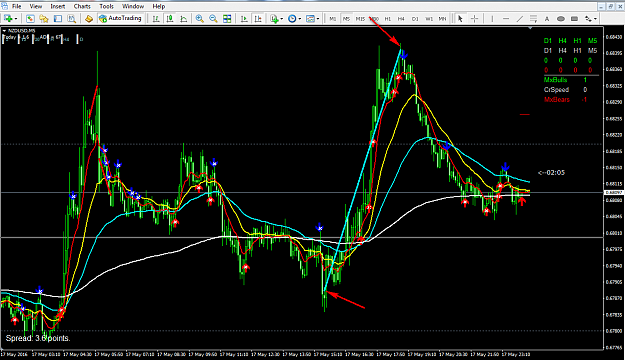
Task: Select the ellipse drawing tool
Action: coord(561,18)
